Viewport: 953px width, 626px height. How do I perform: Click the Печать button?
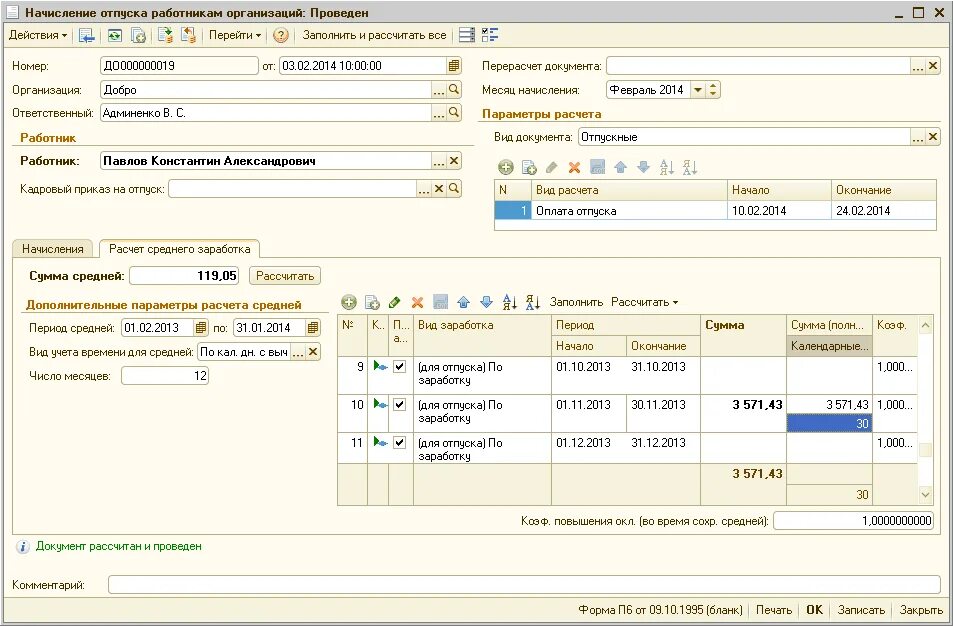click(x=773, y=610)
